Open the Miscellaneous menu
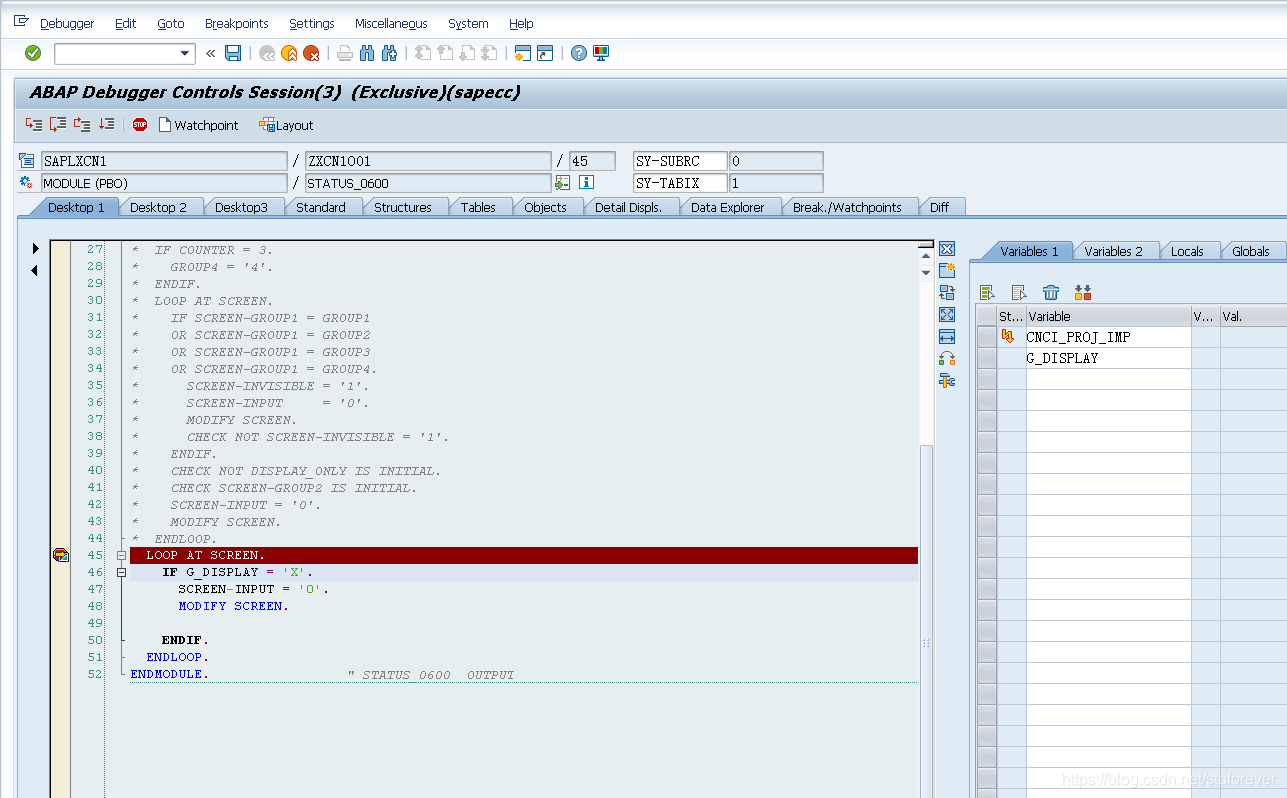This screenshot has height=798, width=1287. click(x=391, y=23)
